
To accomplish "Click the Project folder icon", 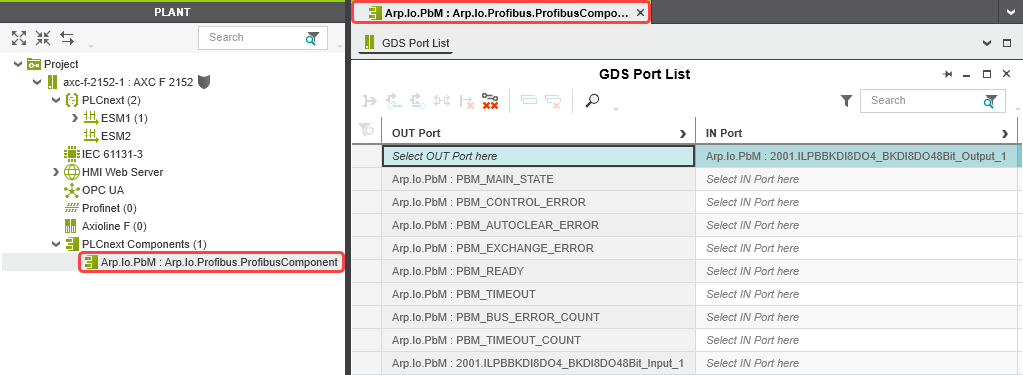I will (34, 64).
